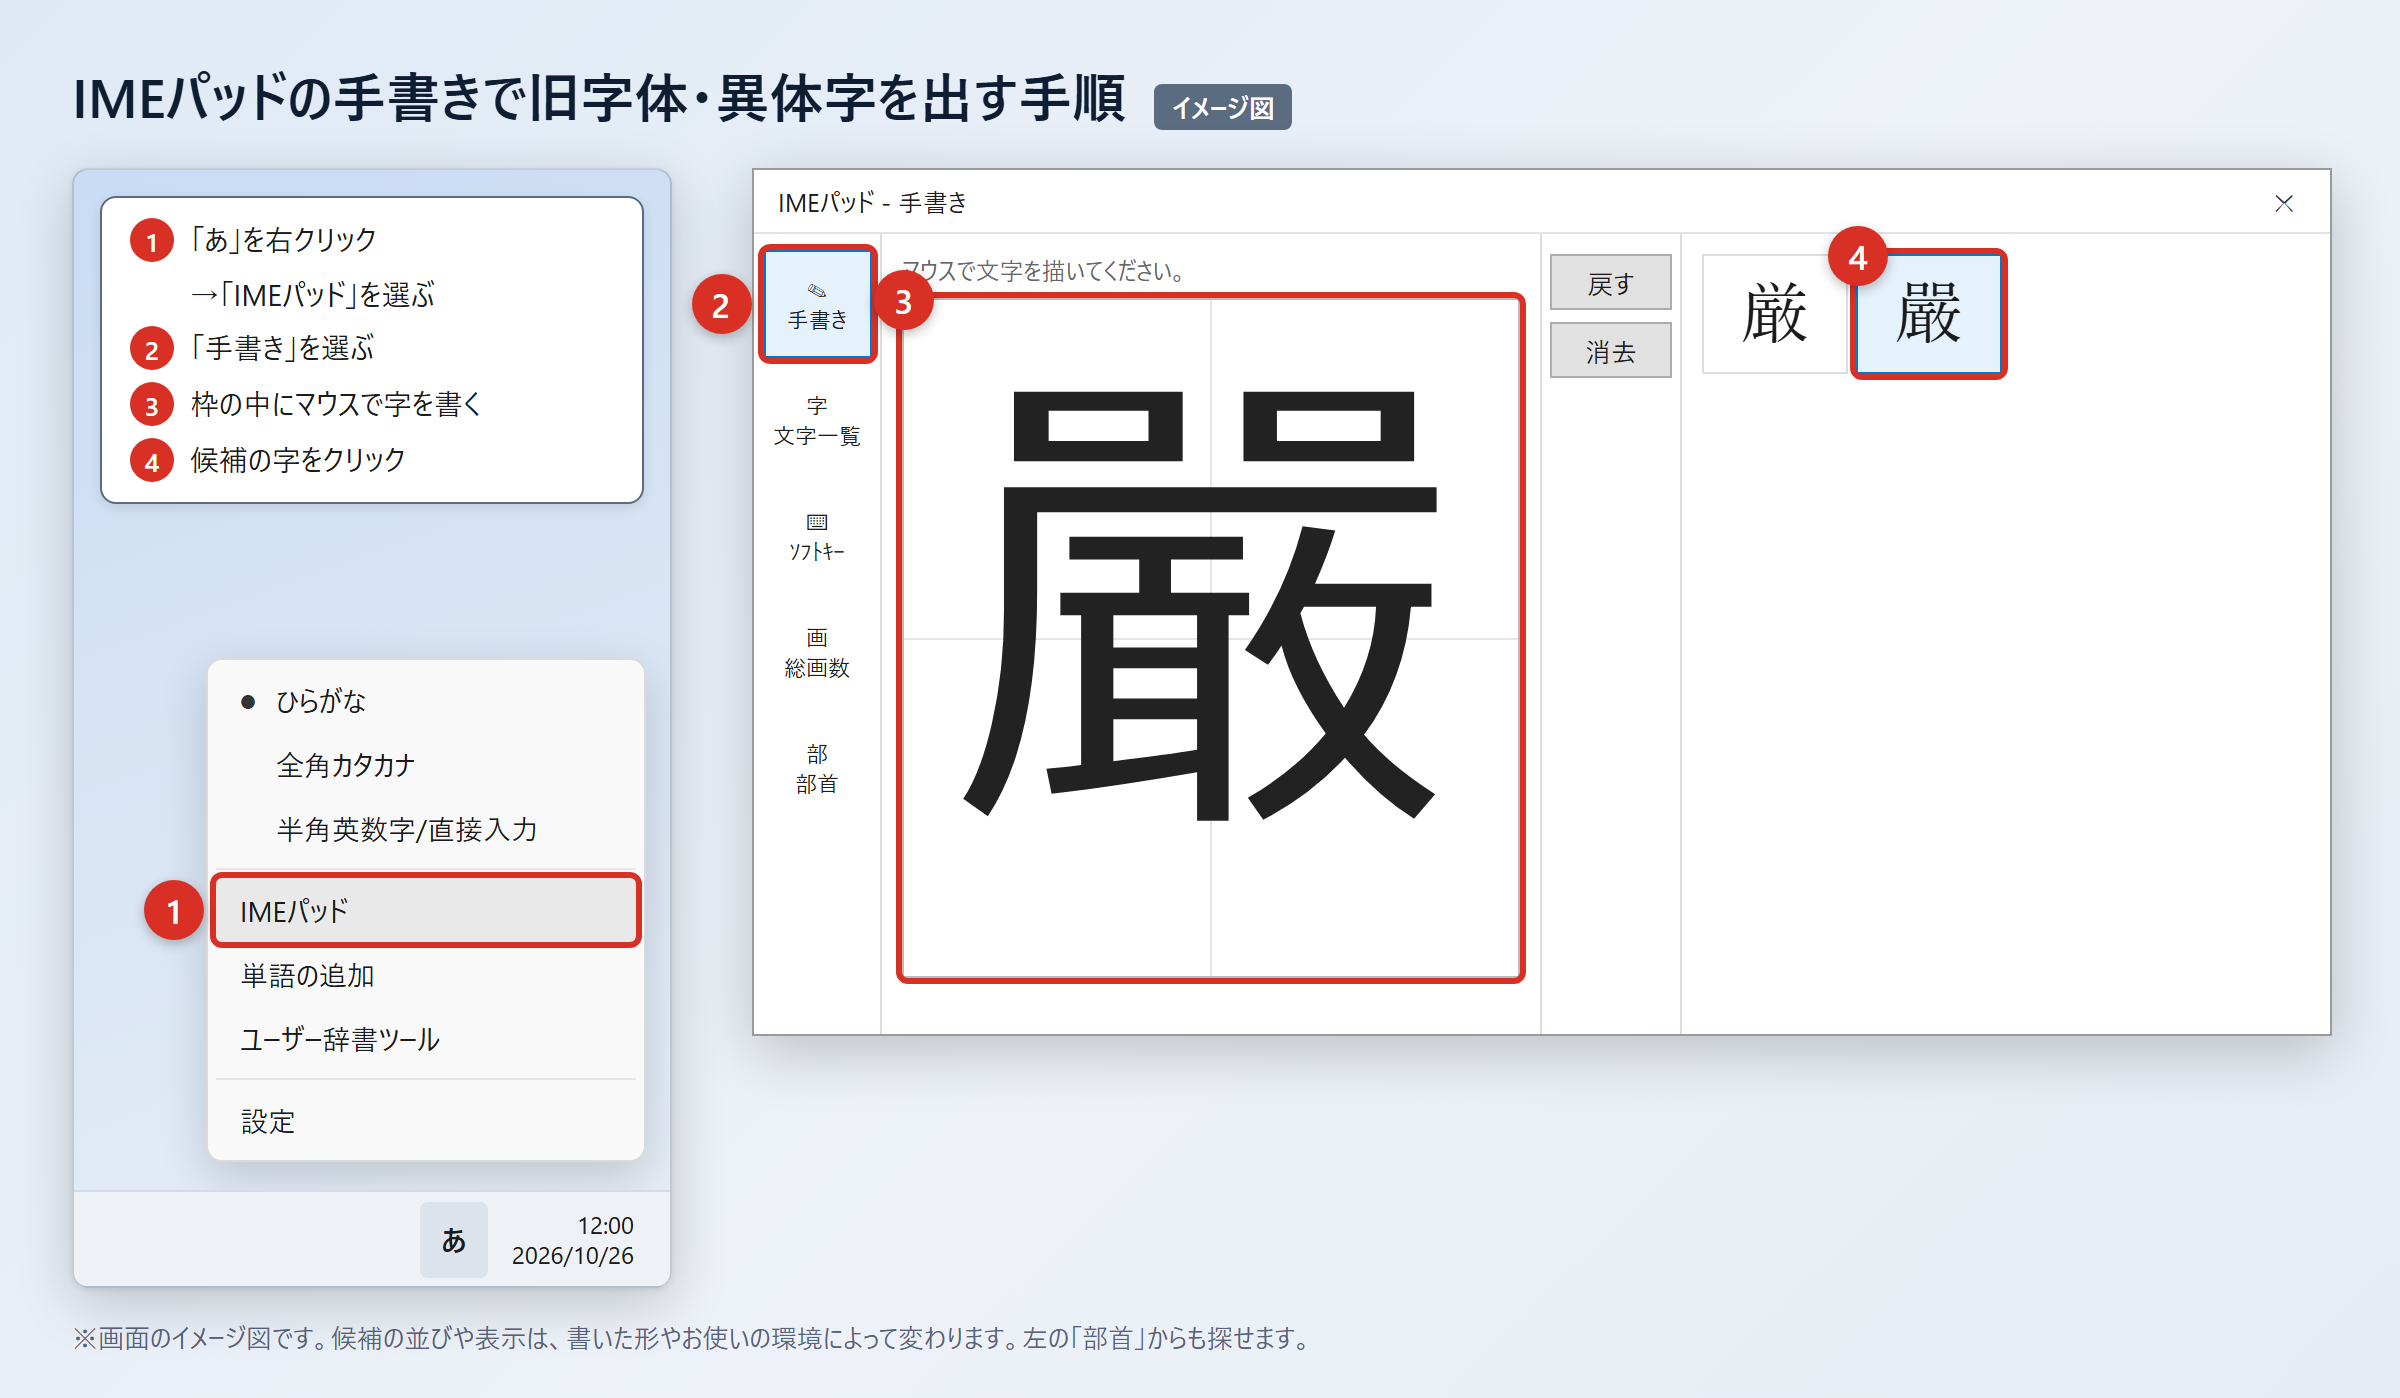2400x1398 pixels.
Task: Click the IMEパッド - 手書き window title
Action: (x=873, y=203)
